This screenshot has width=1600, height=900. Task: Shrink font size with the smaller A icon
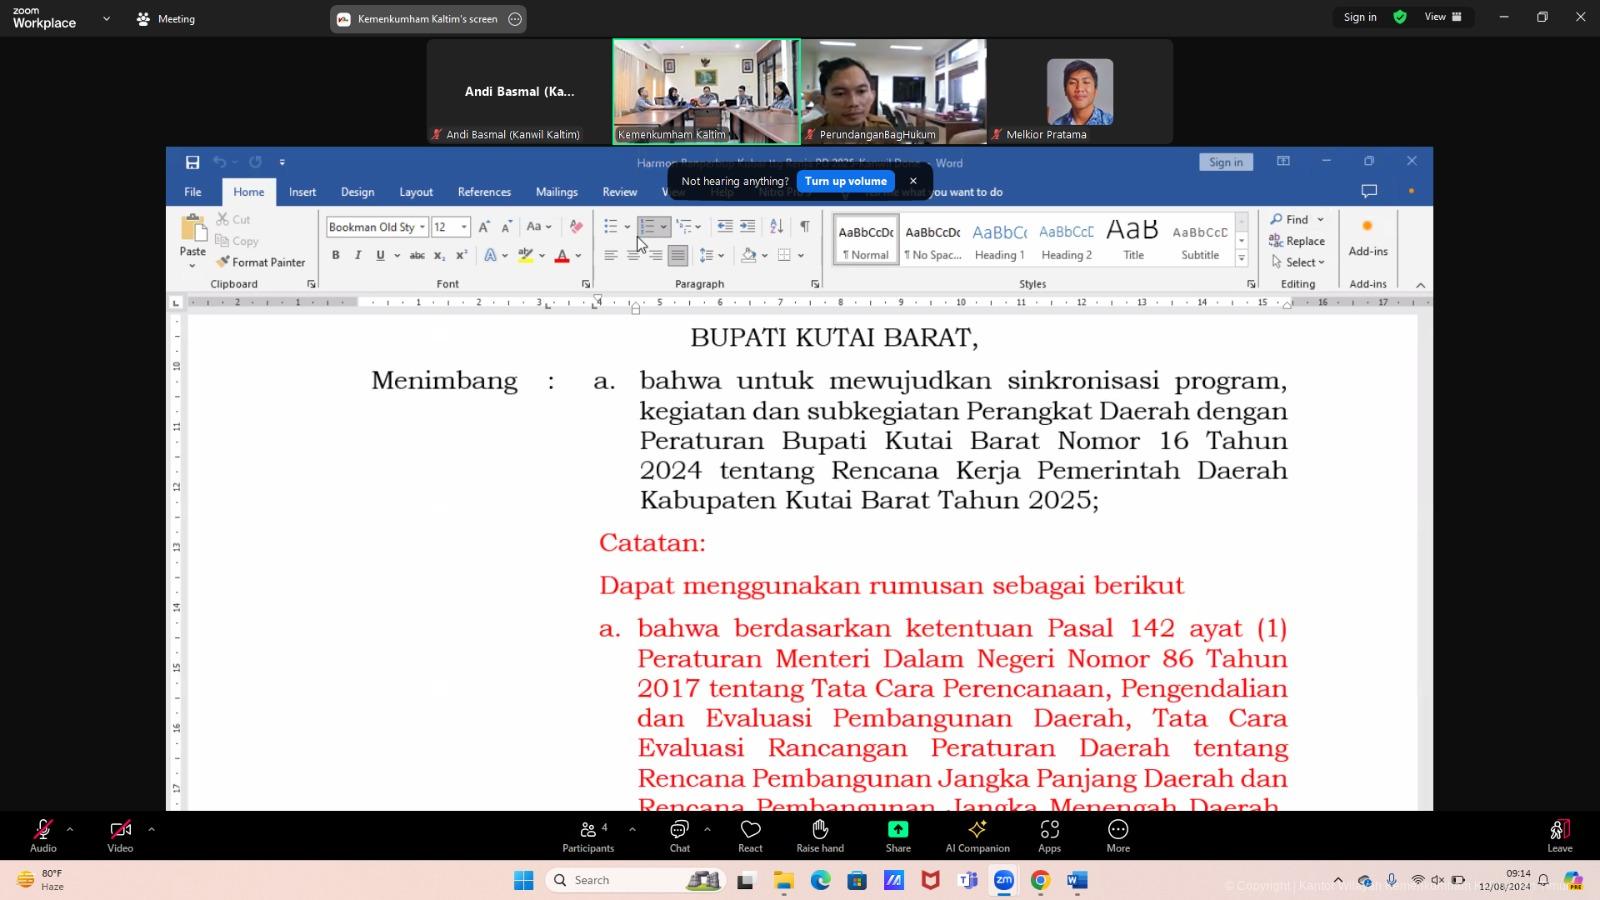(x=506, y=227)
